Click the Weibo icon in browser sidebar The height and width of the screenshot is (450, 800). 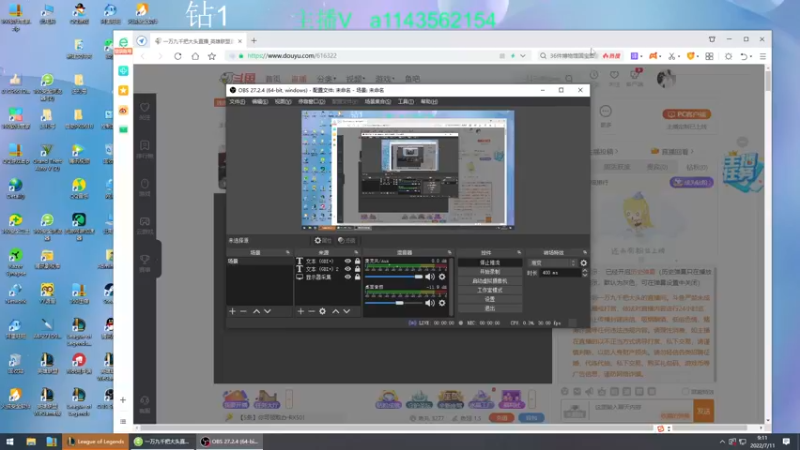[123, 110]
